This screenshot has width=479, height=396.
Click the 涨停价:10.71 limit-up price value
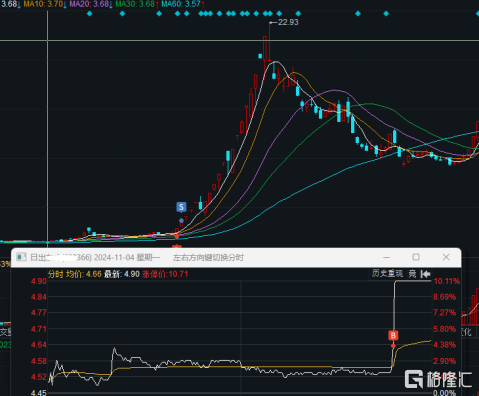click(165, 274)
